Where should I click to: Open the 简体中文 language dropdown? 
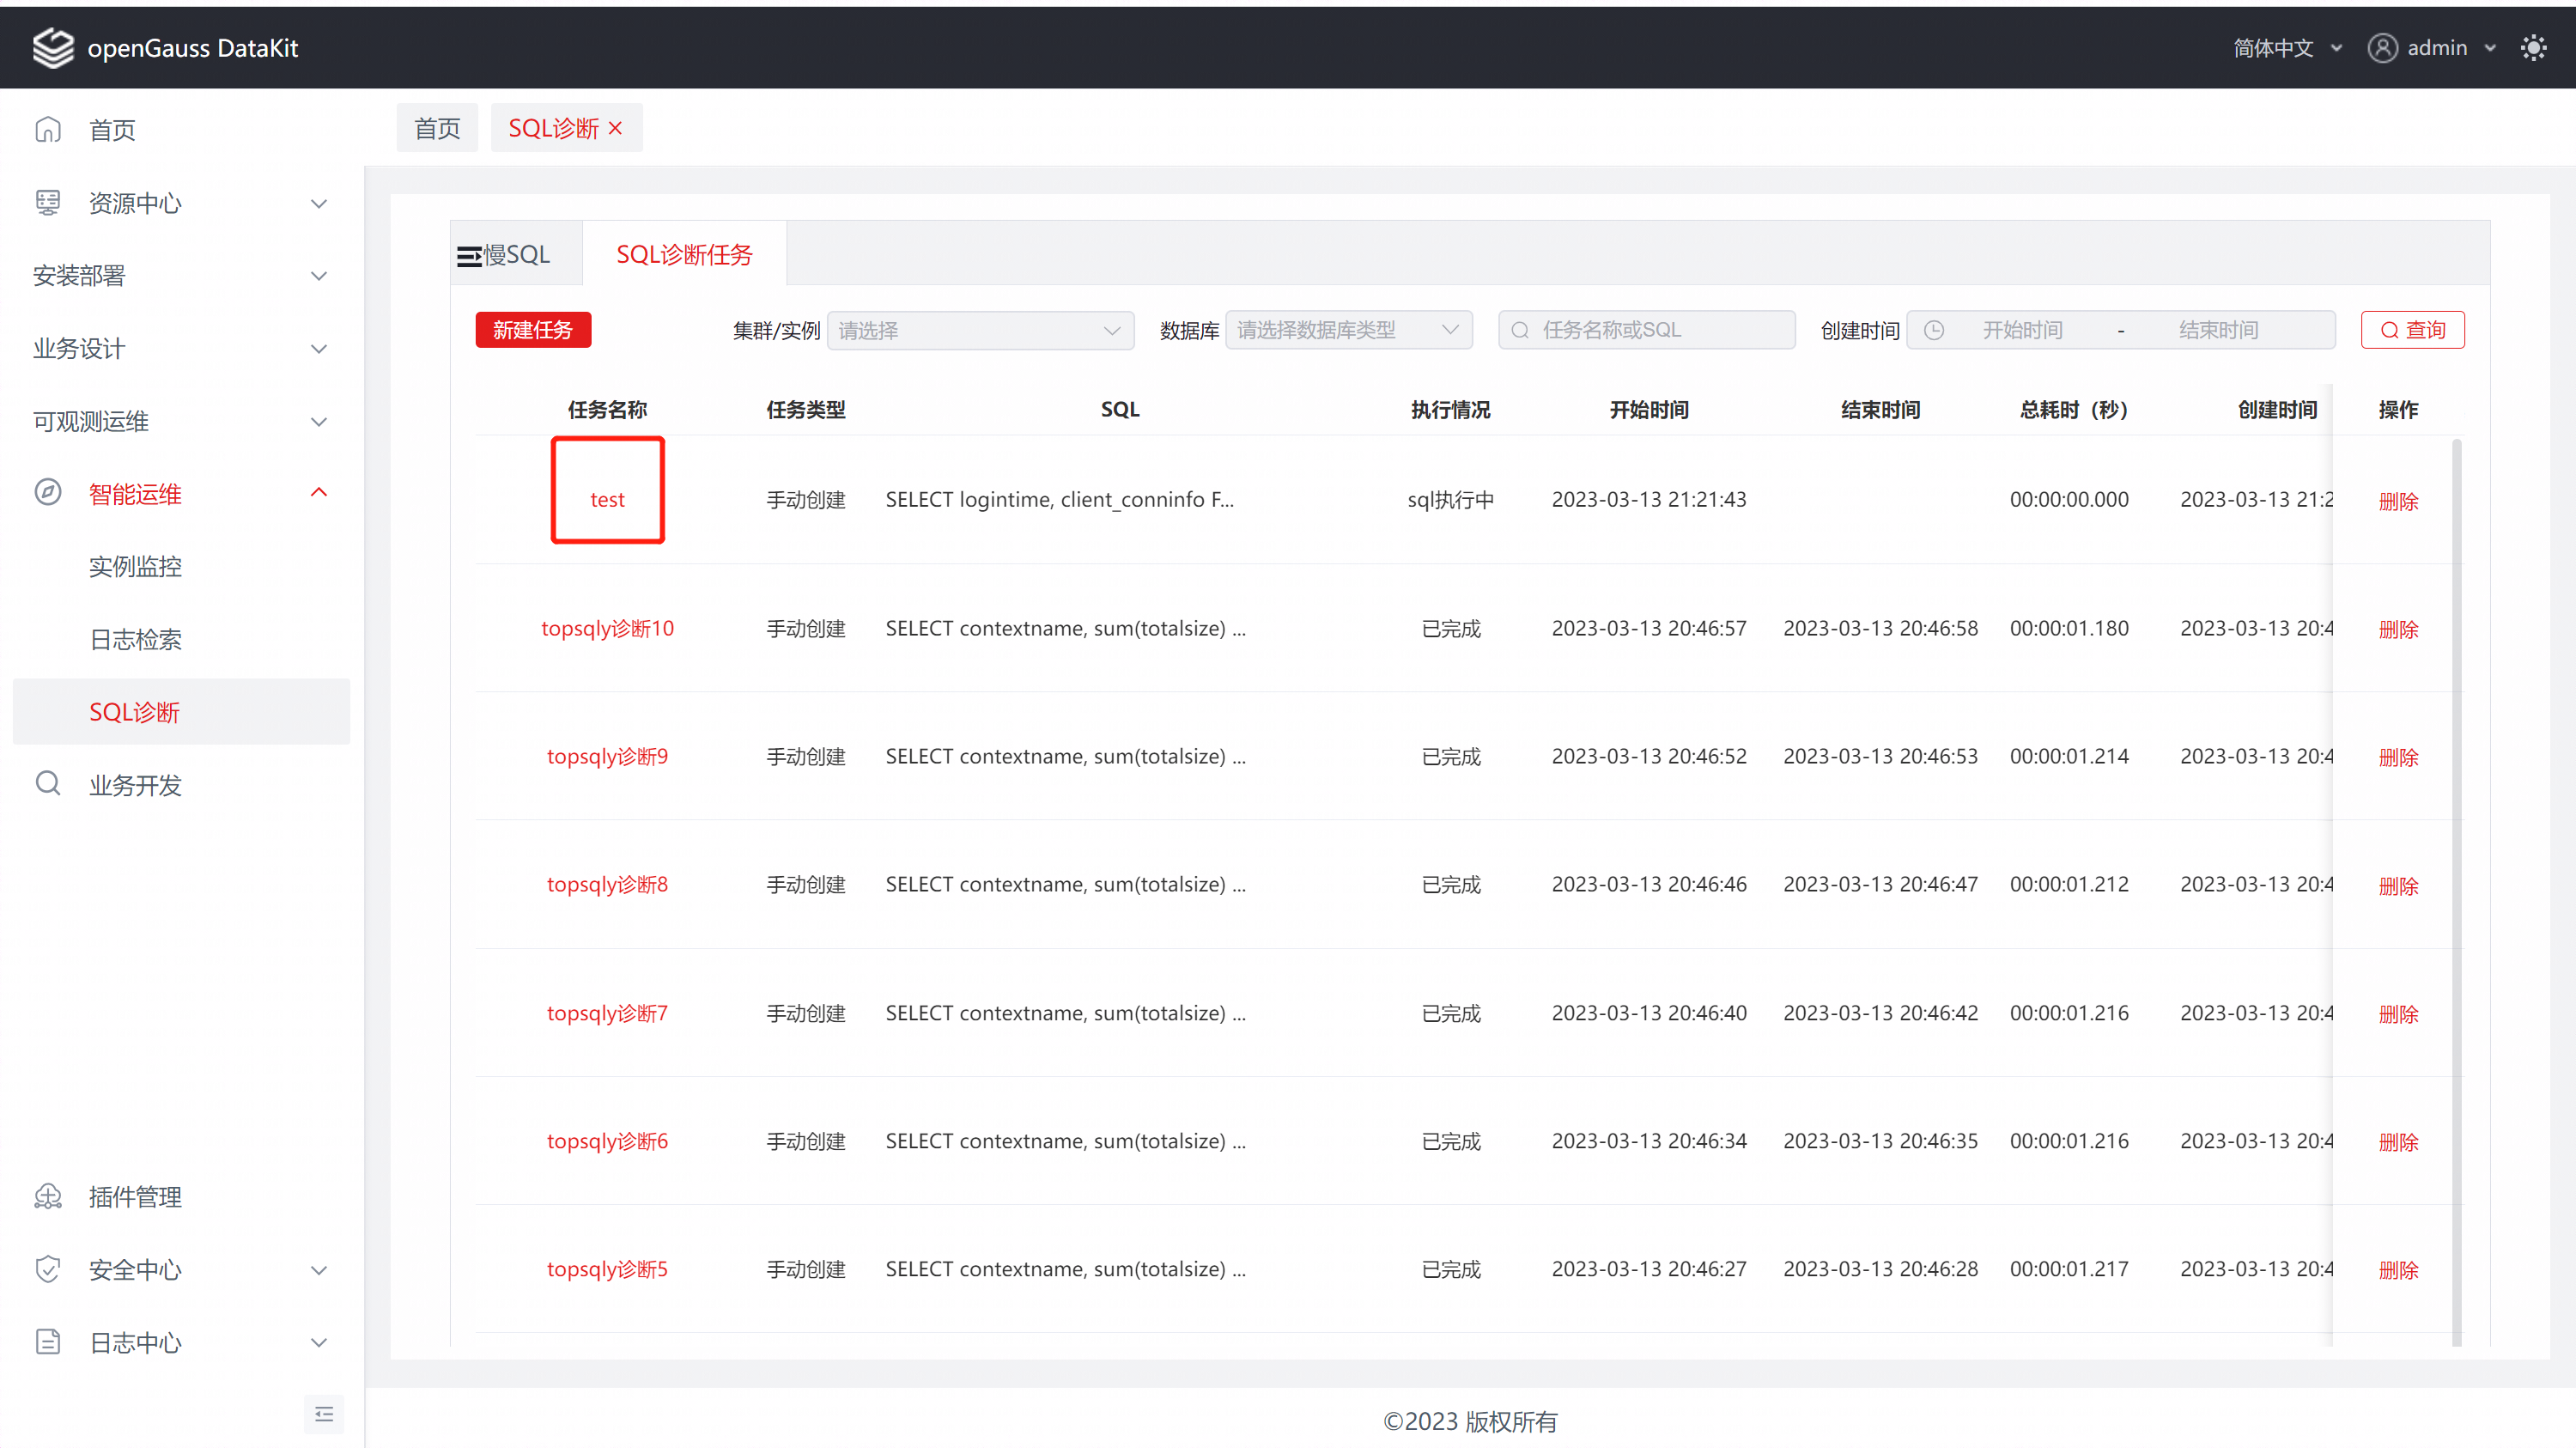tap(2287, 47)
